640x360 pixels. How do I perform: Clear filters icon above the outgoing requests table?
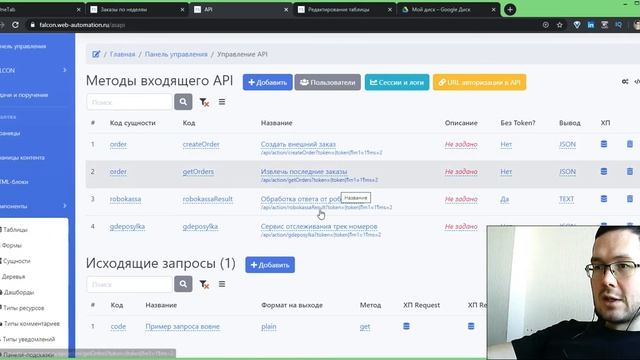[204, 284]
